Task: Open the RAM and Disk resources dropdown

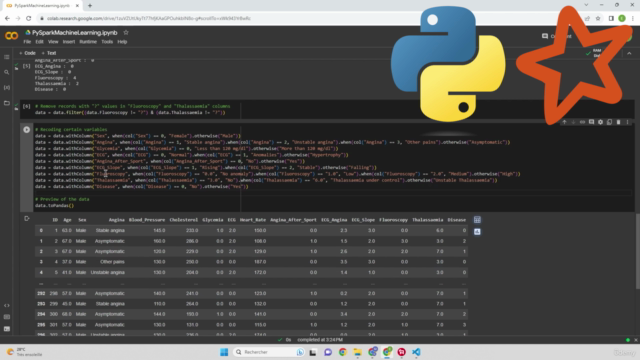Action: coord(595,53)
